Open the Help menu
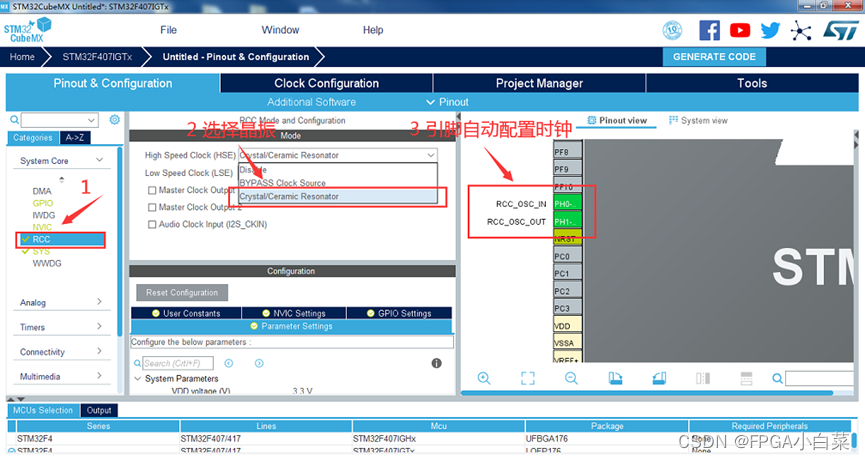Screen dimensions: 865x460 373,30
